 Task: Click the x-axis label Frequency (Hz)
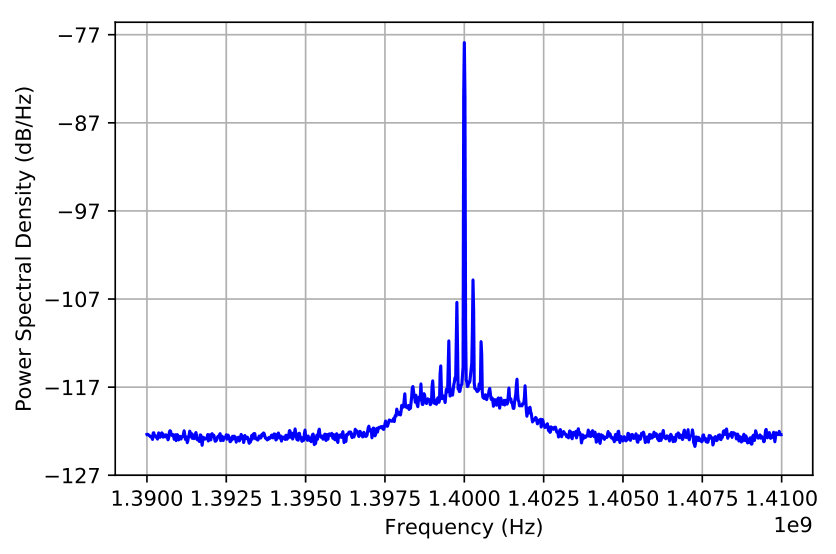pos(464,527)
